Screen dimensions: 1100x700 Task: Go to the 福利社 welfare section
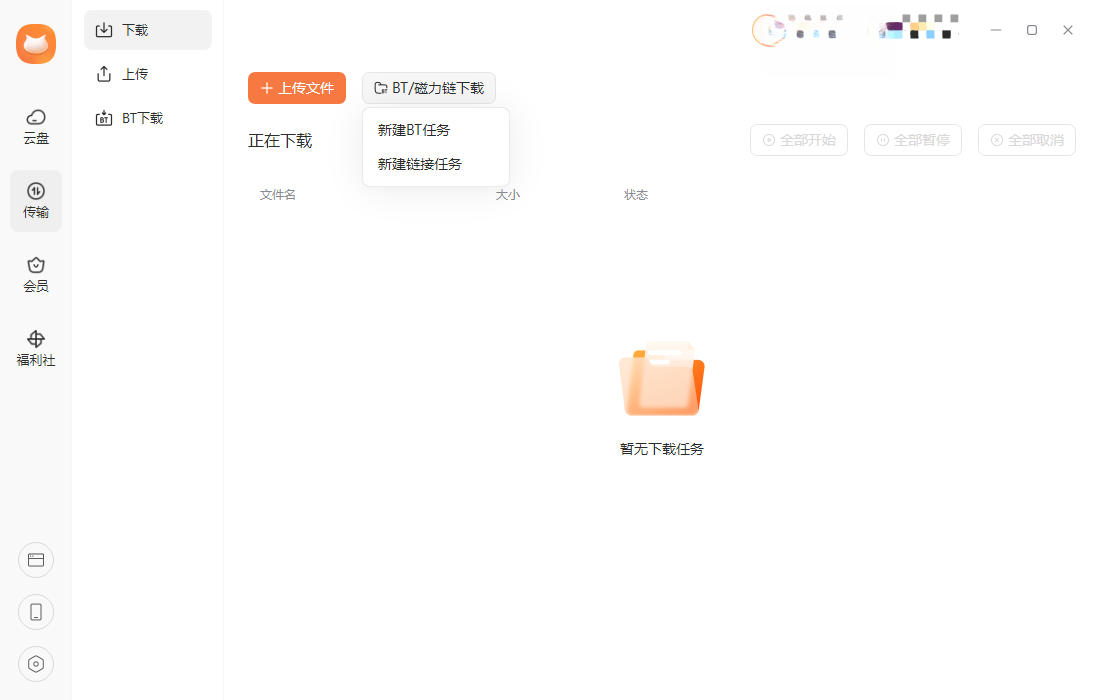click(x=36, y=349)
